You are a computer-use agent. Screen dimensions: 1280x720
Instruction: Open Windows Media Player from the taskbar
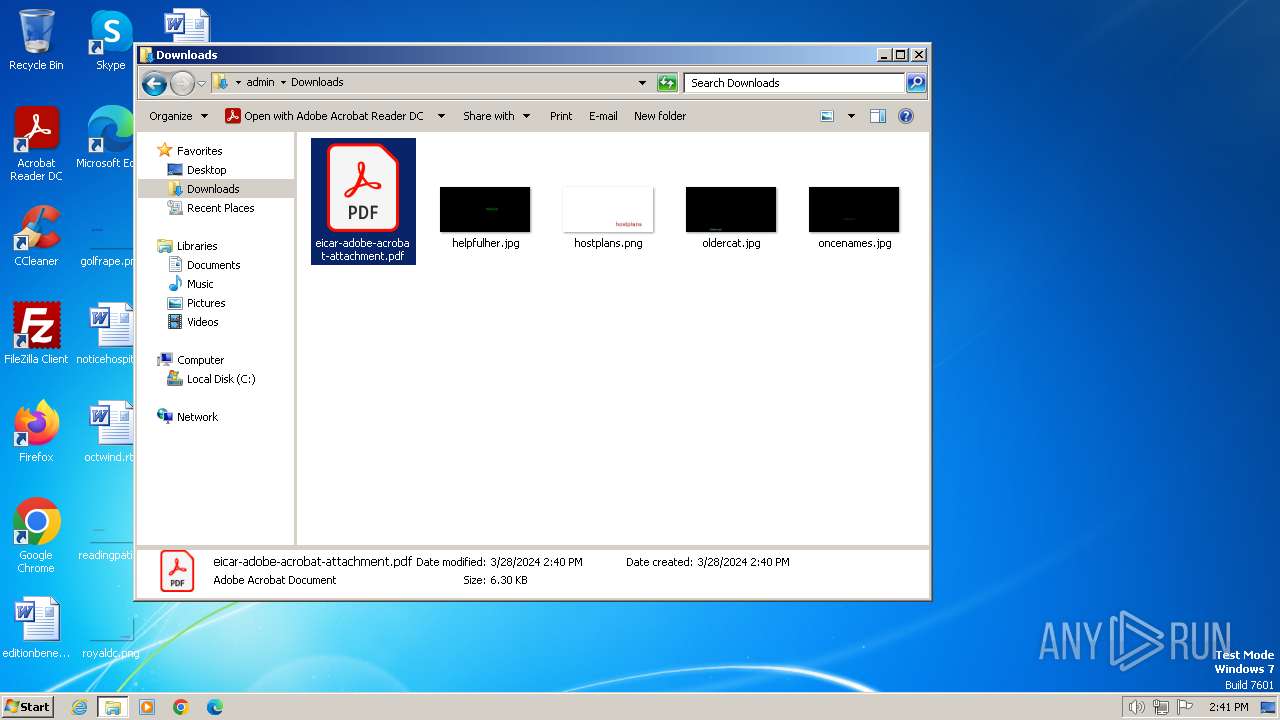(x=147, y=707)
